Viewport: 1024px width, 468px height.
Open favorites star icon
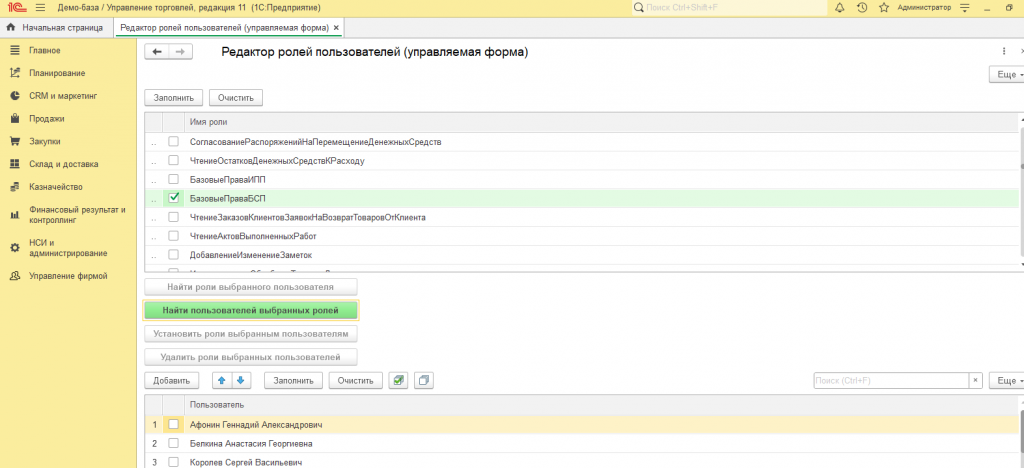coord(884,7)
